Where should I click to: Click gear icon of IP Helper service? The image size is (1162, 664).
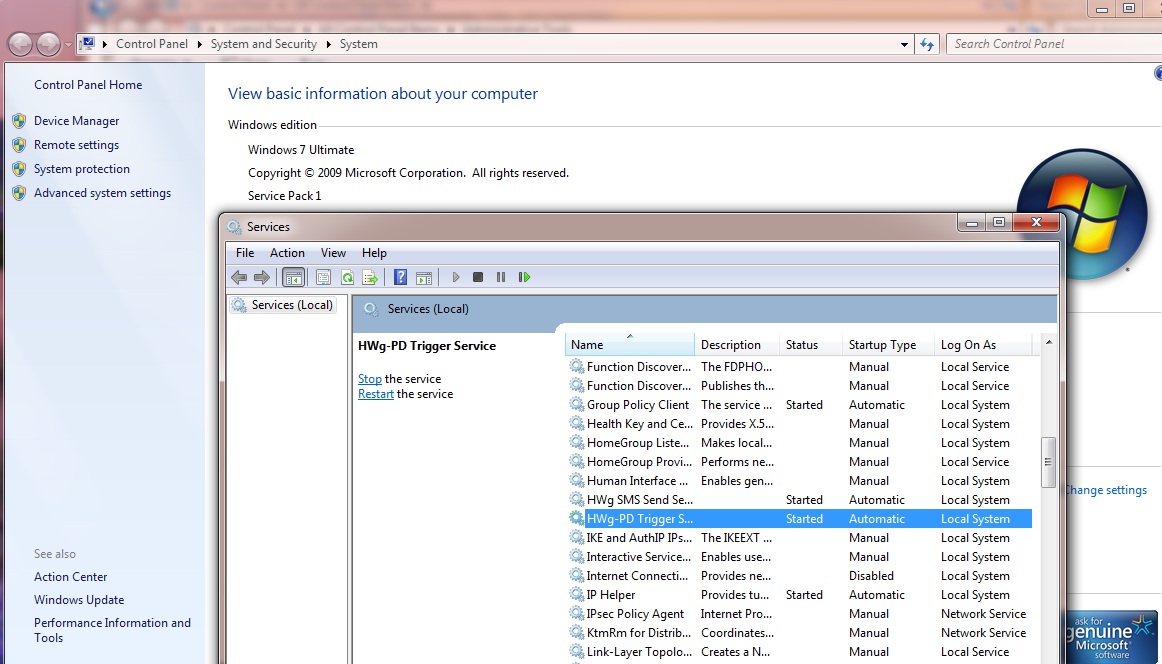tap(576, 594)
